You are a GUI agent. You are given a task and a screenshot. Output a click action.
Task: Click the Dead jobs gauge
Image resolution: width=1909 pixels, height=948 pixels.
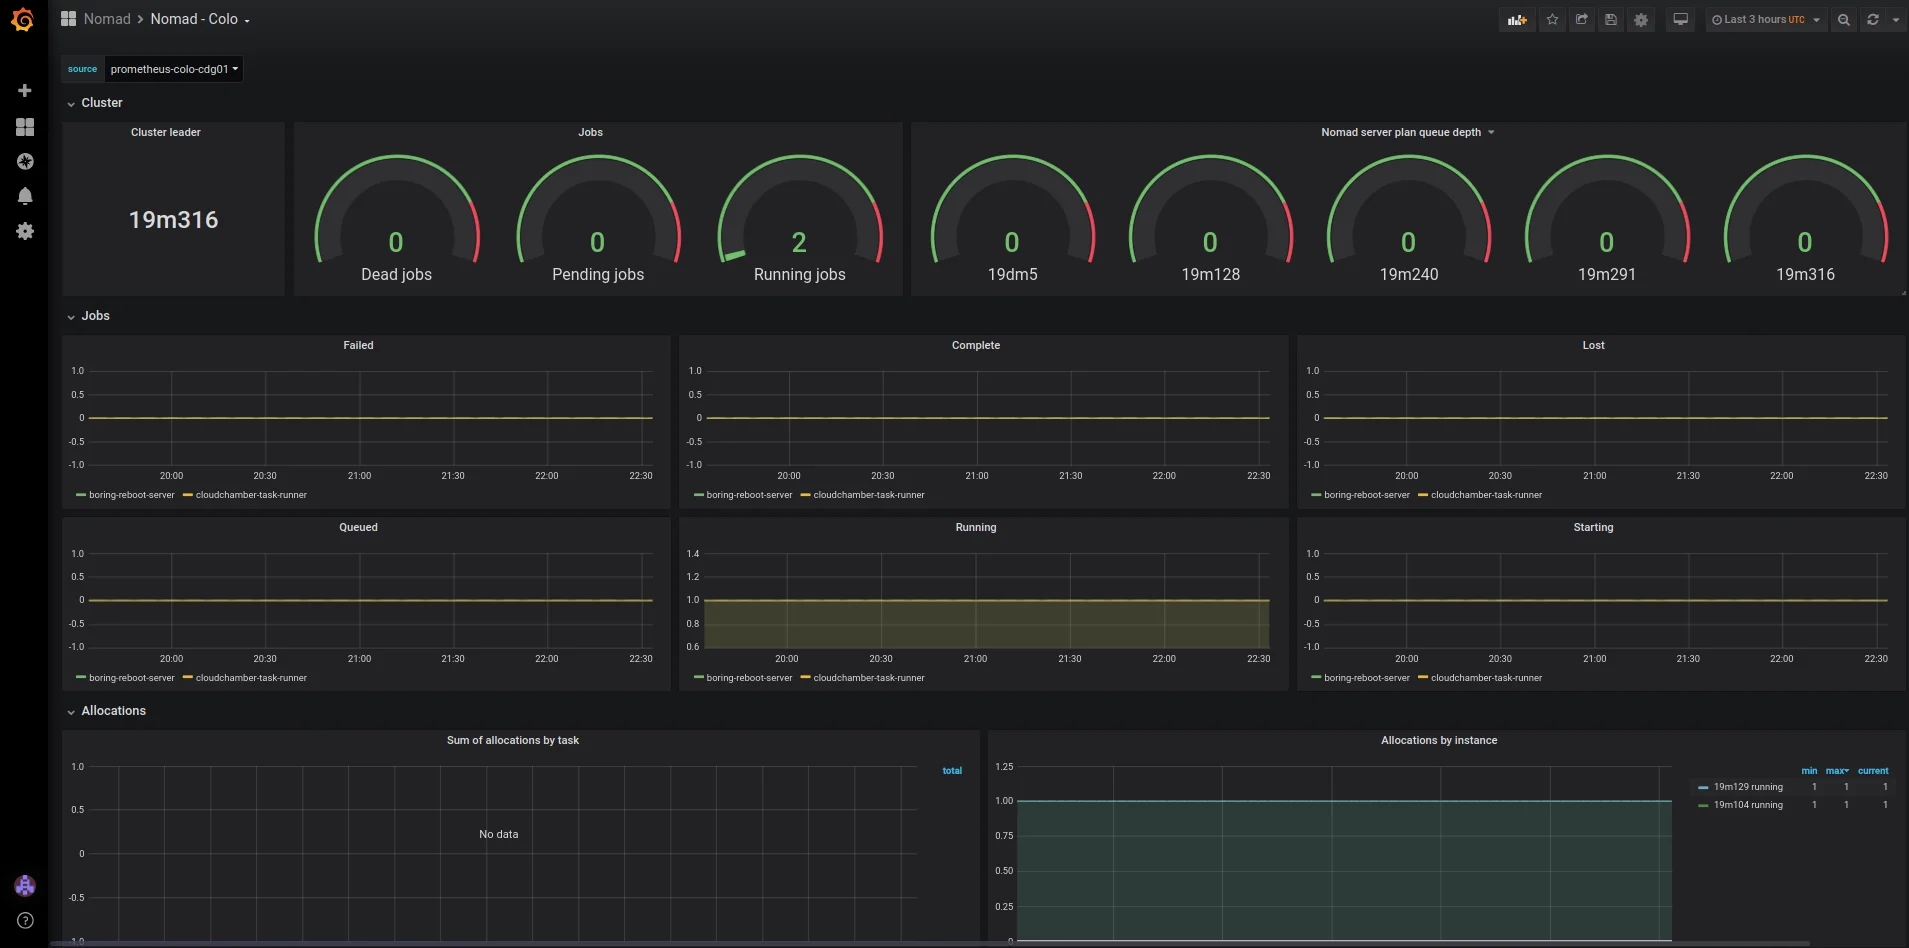coord(396,218)
